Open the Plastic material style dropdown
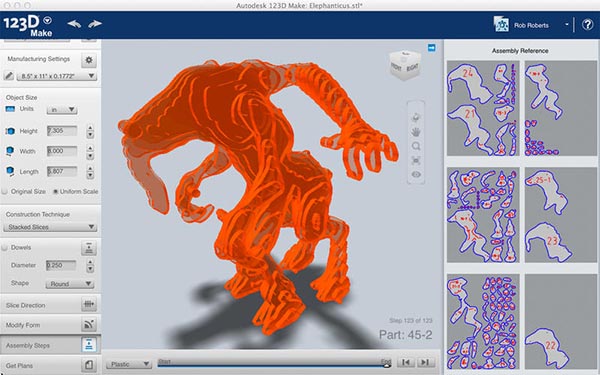 (x=129, y=364)
